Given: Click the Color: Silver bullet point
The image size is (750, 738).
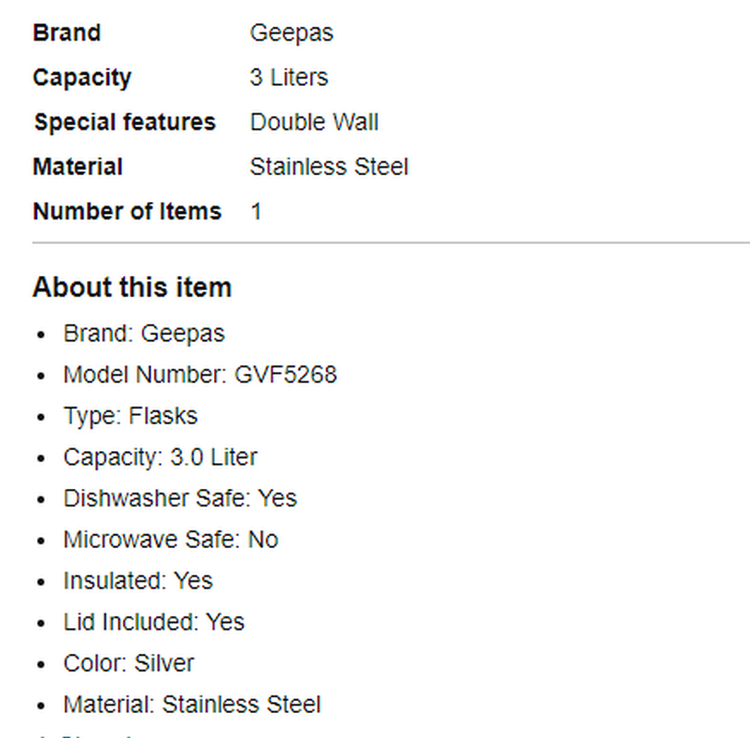Looking at the screenshot, I should point(129,663).
